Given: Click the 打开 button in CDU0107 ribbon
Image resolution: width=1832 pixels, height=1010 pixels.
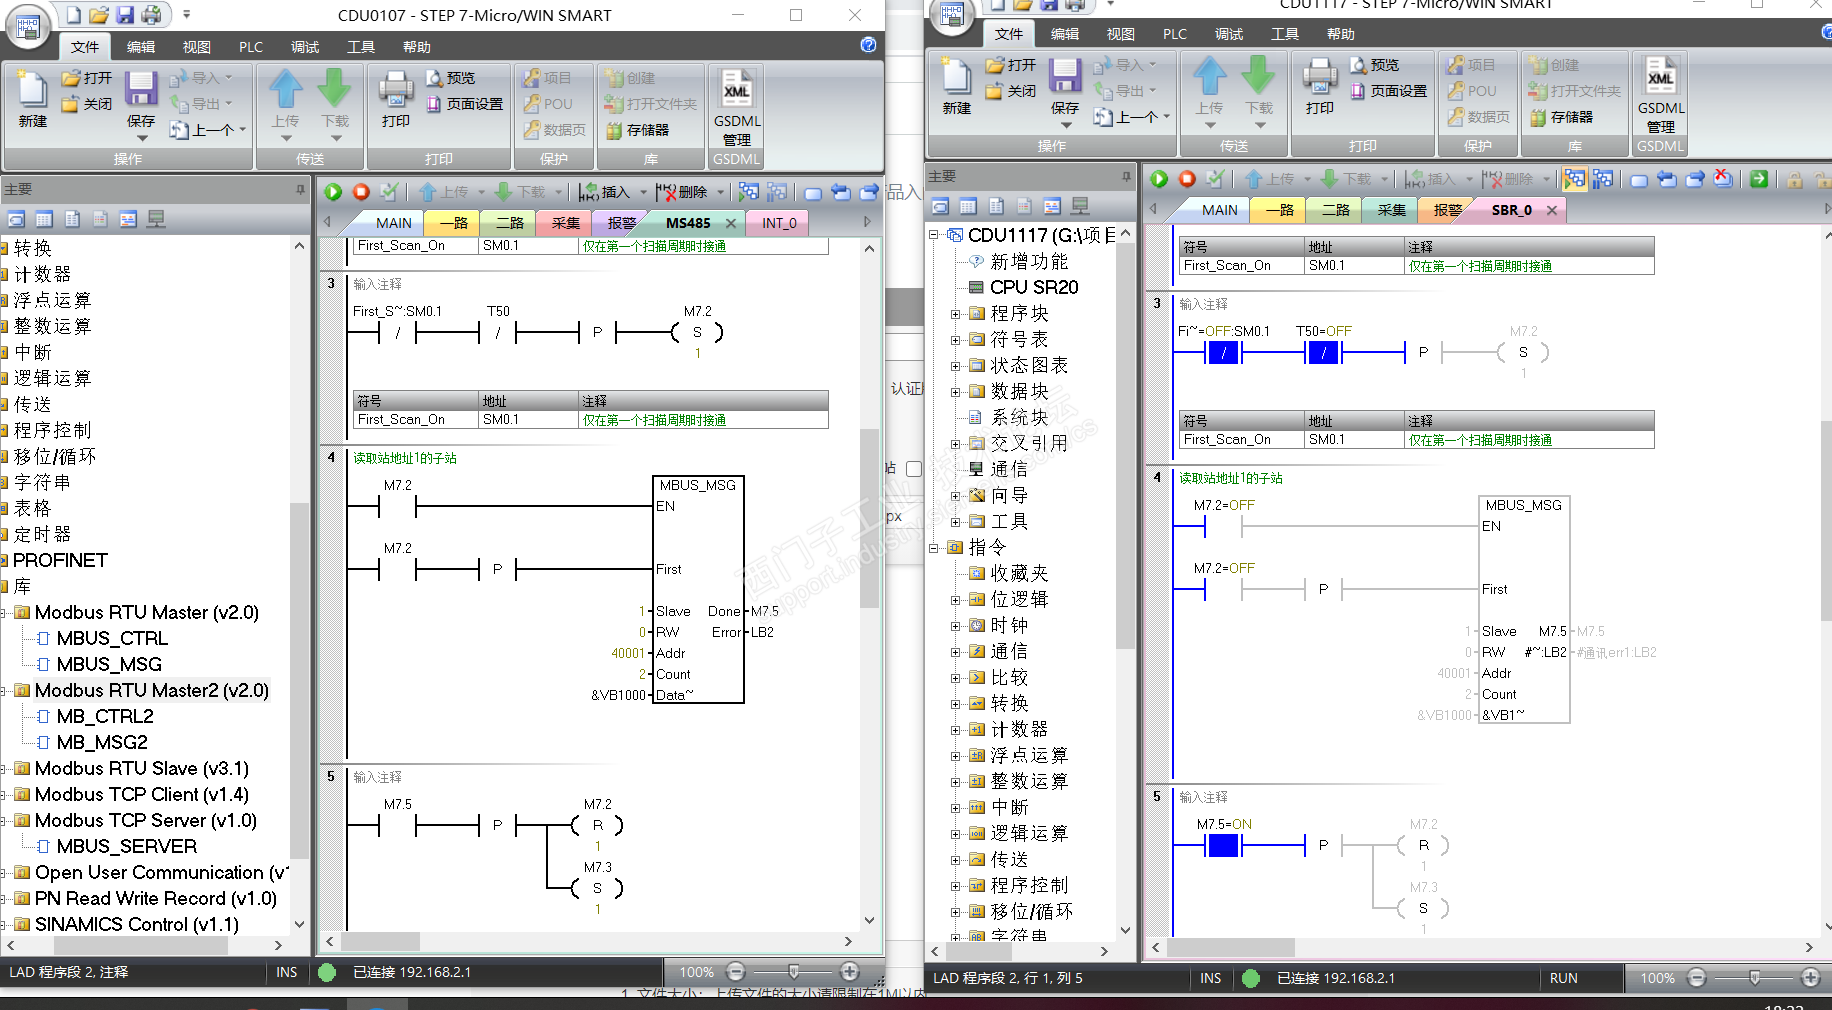Looking at the screenshot, I should [x=87, y=78].
